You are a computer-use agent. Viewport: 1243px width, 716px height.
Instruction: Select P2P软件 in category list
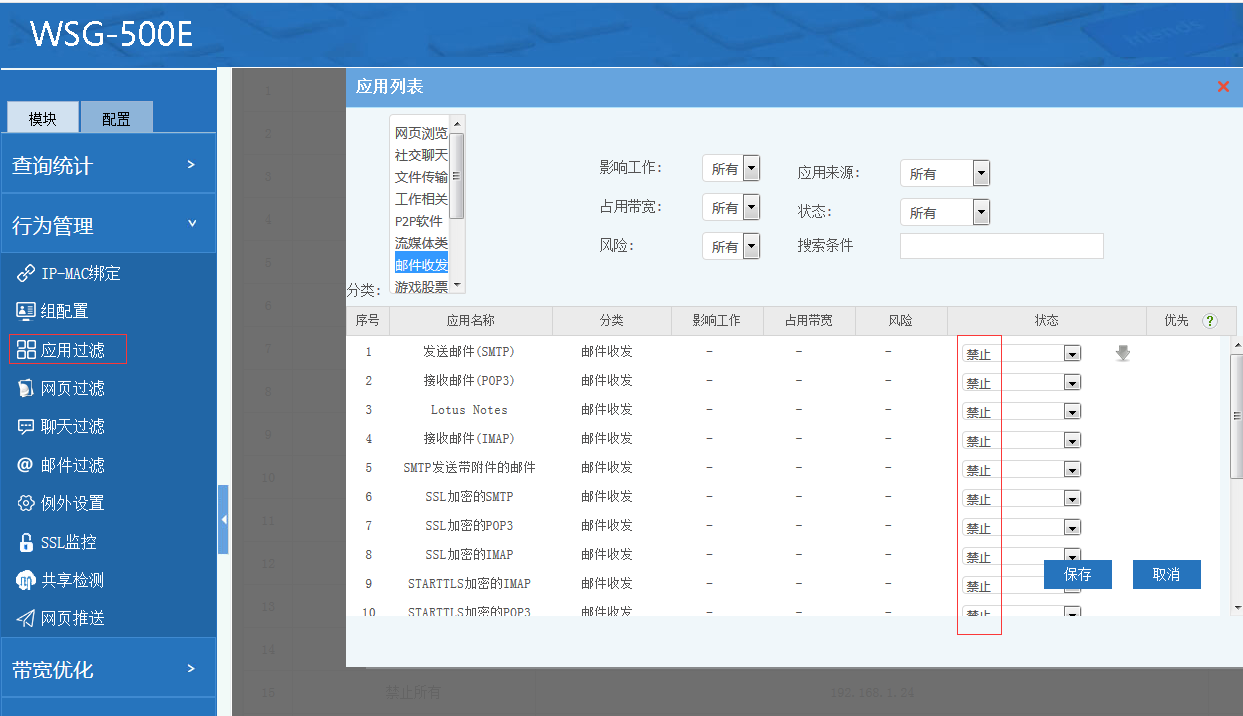coord(418,221)
